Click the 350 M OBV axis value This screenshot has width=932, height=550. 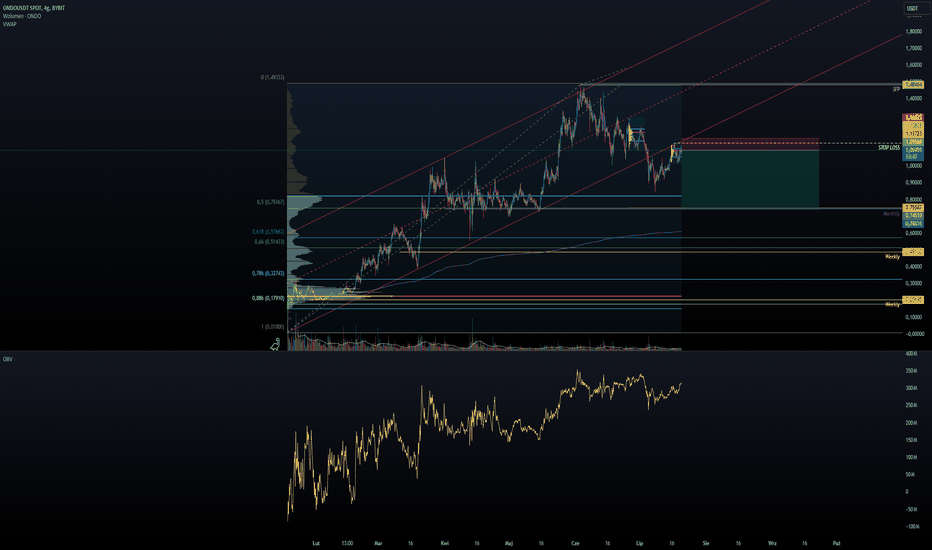coord(911,371)
